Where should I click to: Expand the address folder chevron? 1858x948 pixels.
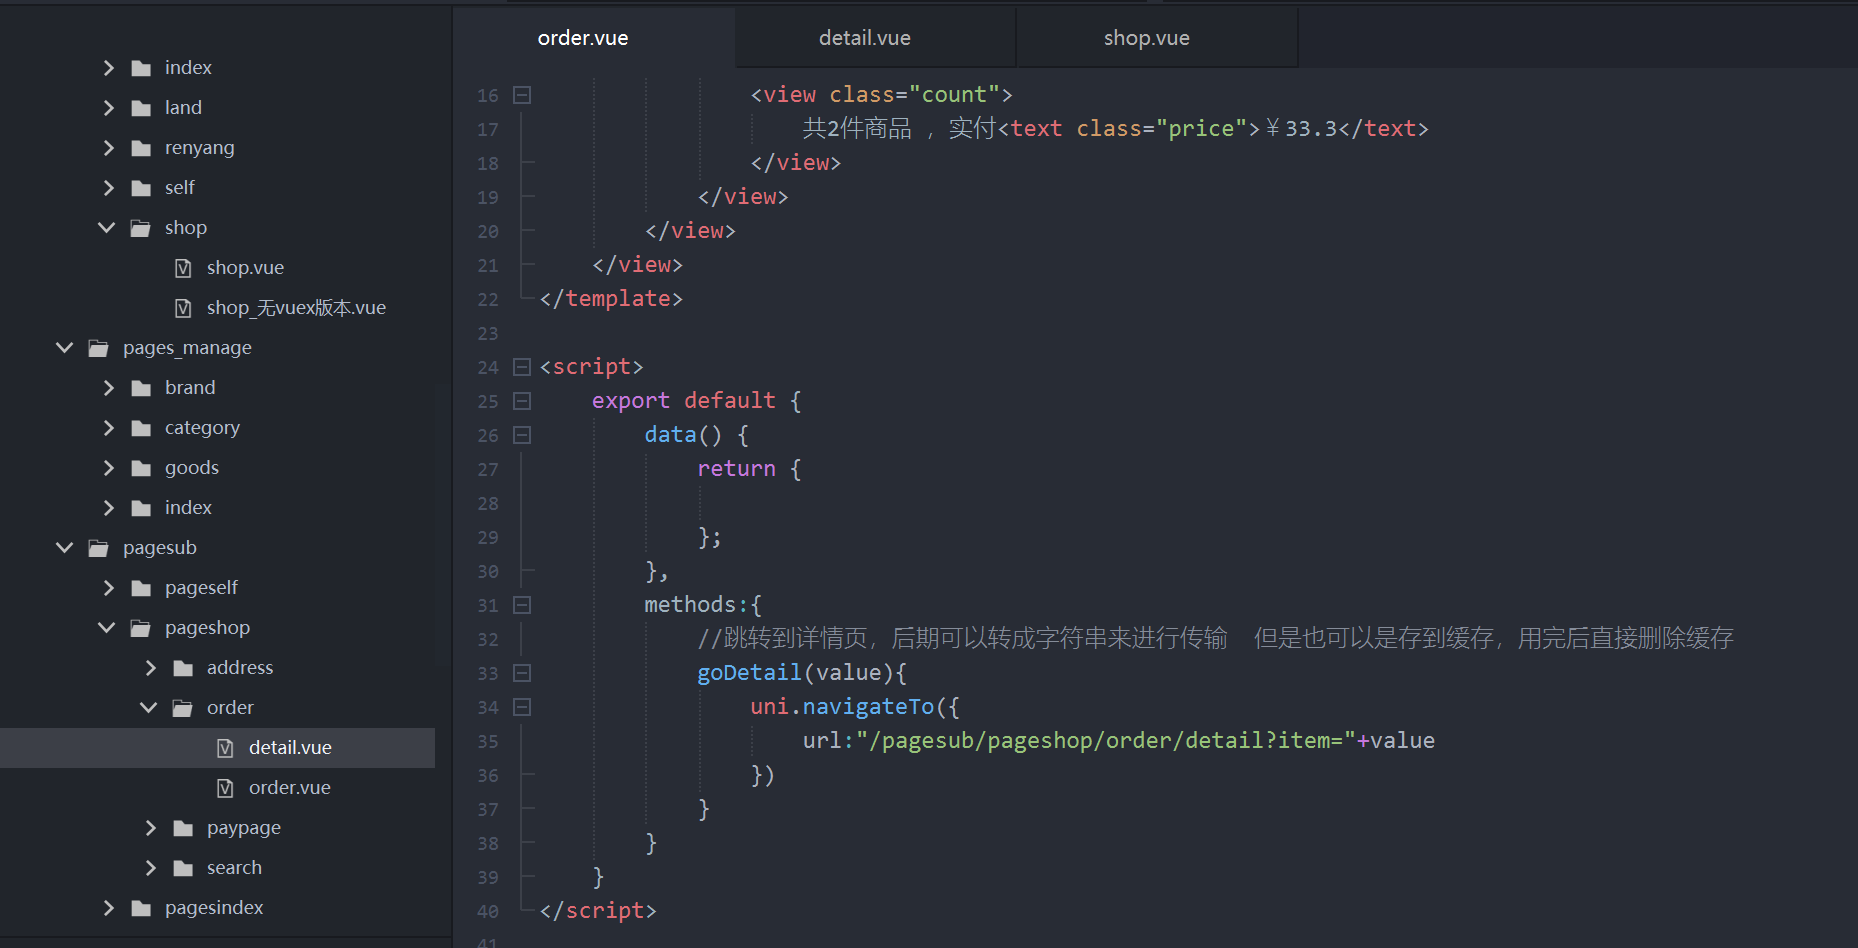tap(151, 668)
